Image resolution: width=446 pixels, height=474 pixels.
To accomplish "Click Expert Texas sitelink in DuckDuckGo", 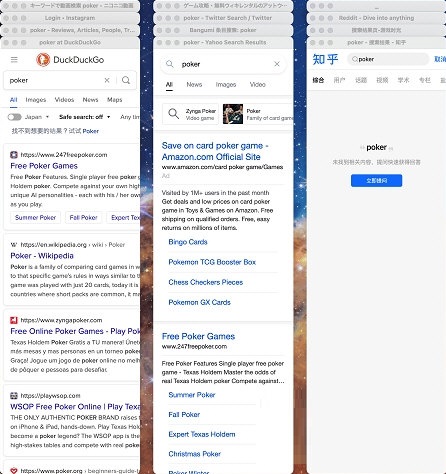I will click(x=124, y=217).
